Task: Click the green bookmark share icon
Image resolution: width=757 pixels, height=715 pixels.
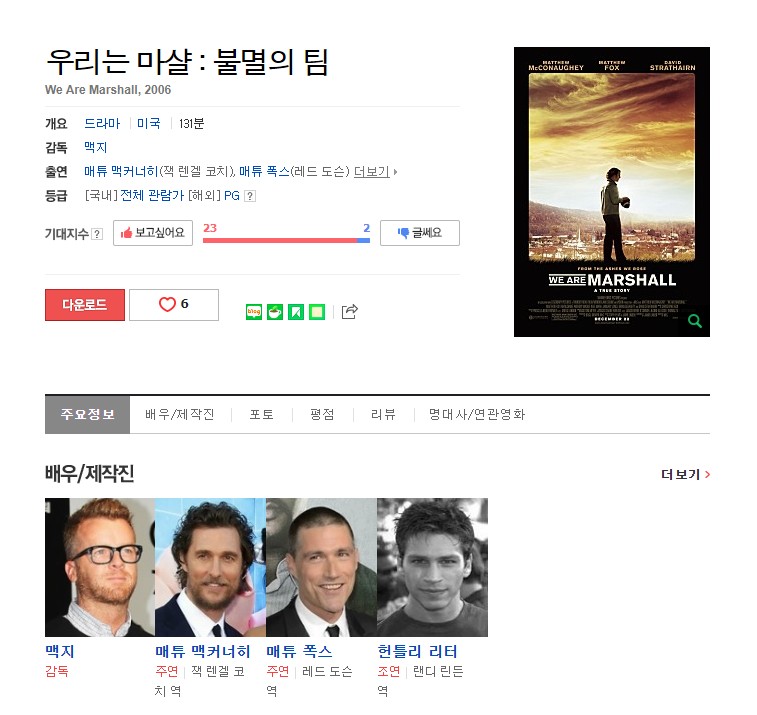Action: click(x=296, y=312)
